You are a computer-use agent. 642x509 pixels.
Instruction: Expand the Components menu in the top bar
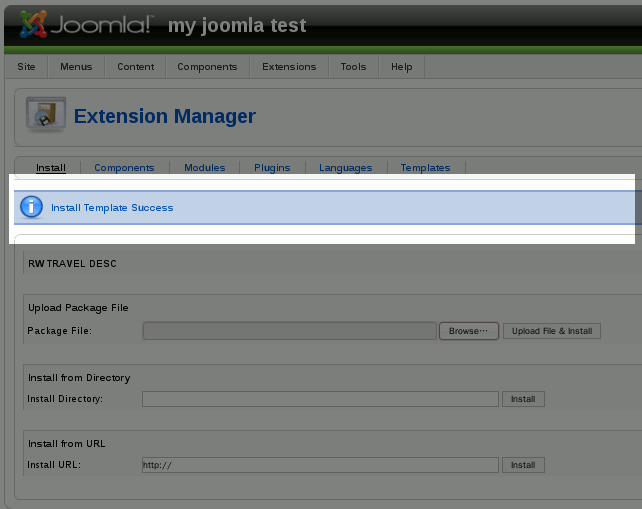pyautogui.click(x=207, y=67)
